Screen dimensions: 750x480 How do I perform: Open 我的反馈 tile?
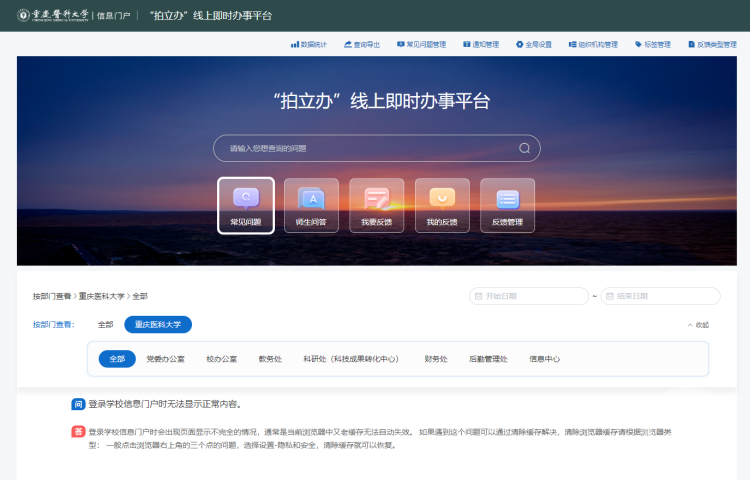(441, 205)
